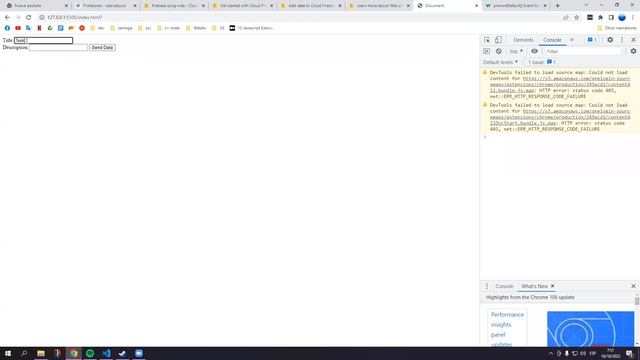Expand the Default levels dropdown
The width and height of the screenshot is (640, 360).
click(500, 62)
